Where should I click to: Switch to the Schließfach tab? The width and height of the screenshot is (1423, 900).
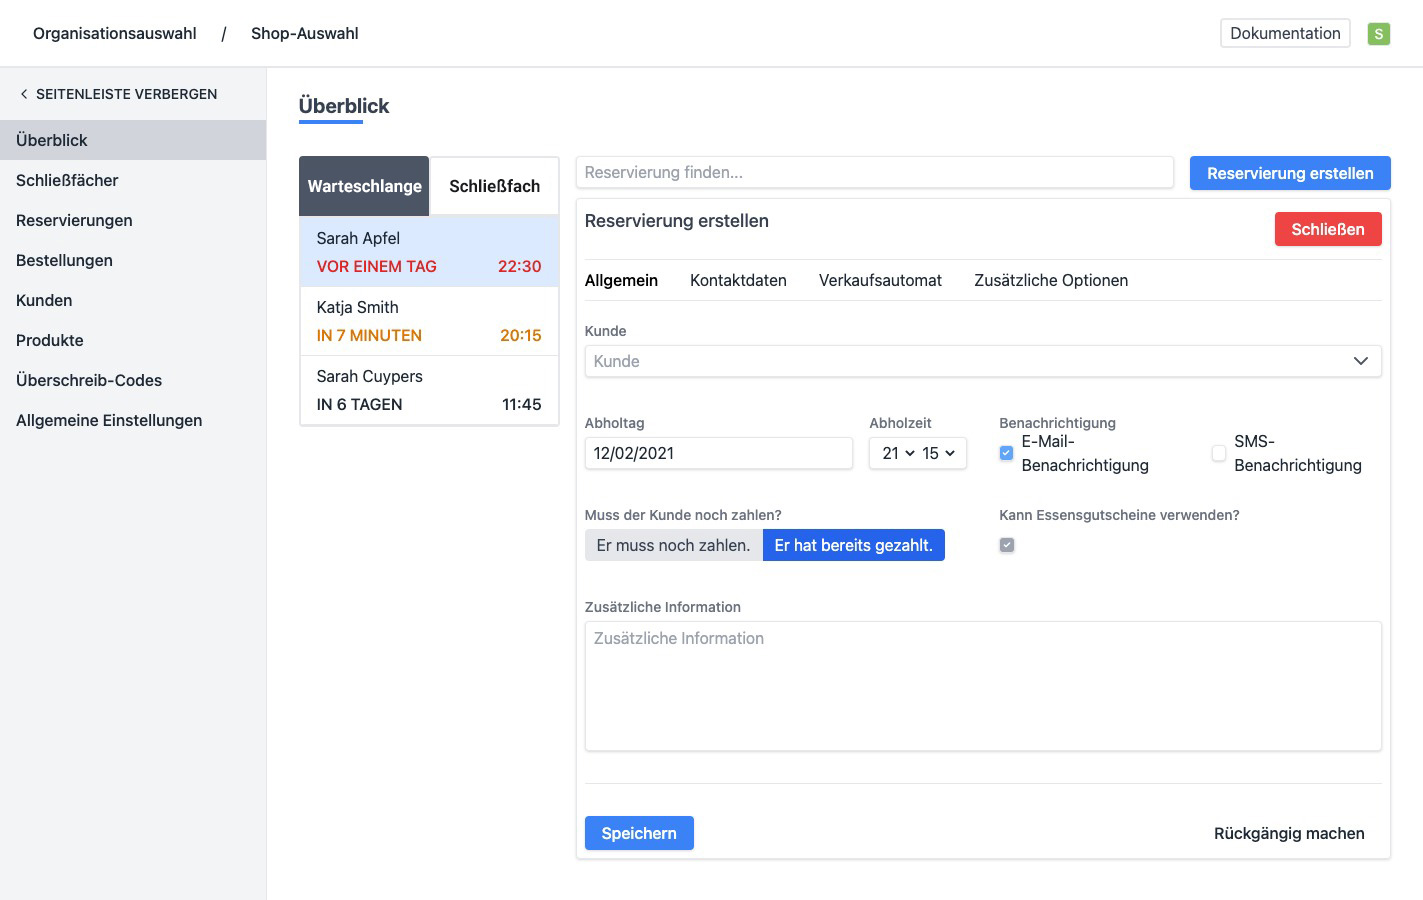click(x=494, y=186)
